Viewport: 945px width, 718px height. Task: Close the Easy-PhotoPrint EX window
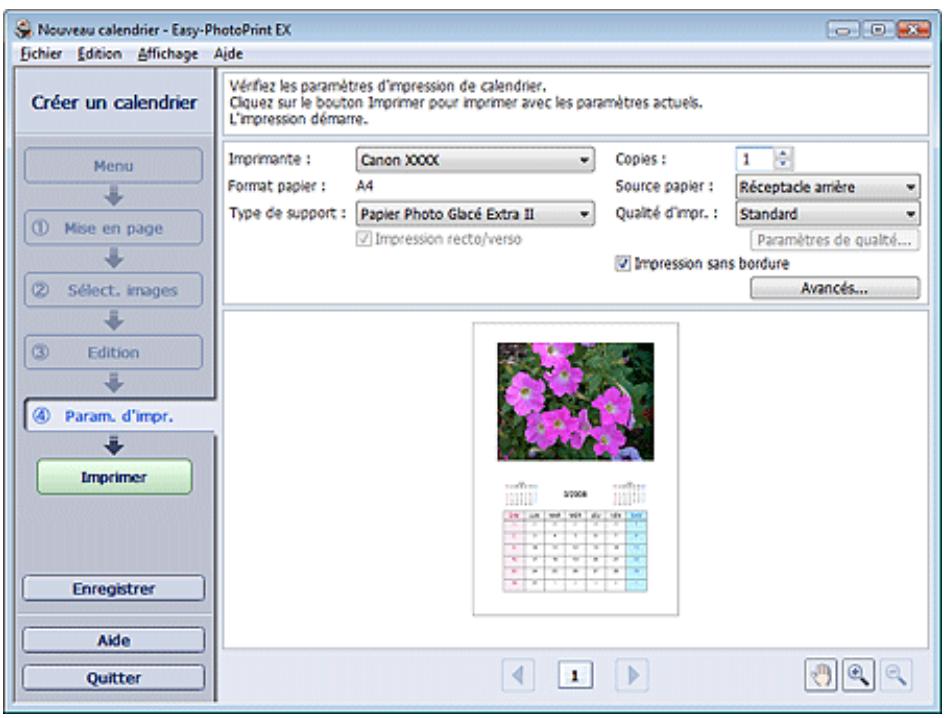pyautogui.click(x=913, y=29)
